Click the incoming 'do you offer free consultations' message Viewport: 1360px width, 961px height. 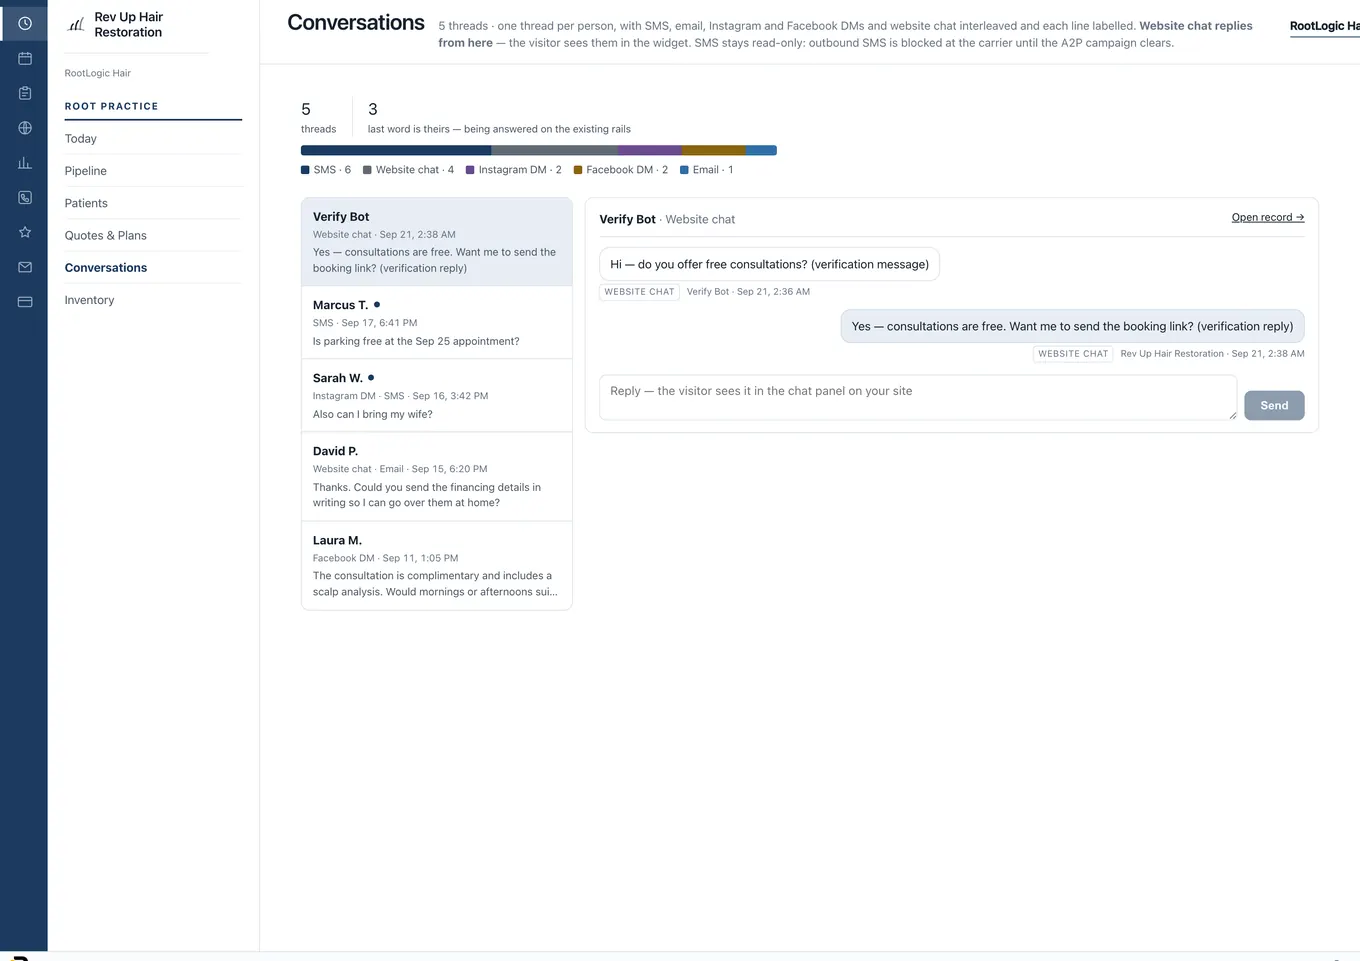point(769,264)
